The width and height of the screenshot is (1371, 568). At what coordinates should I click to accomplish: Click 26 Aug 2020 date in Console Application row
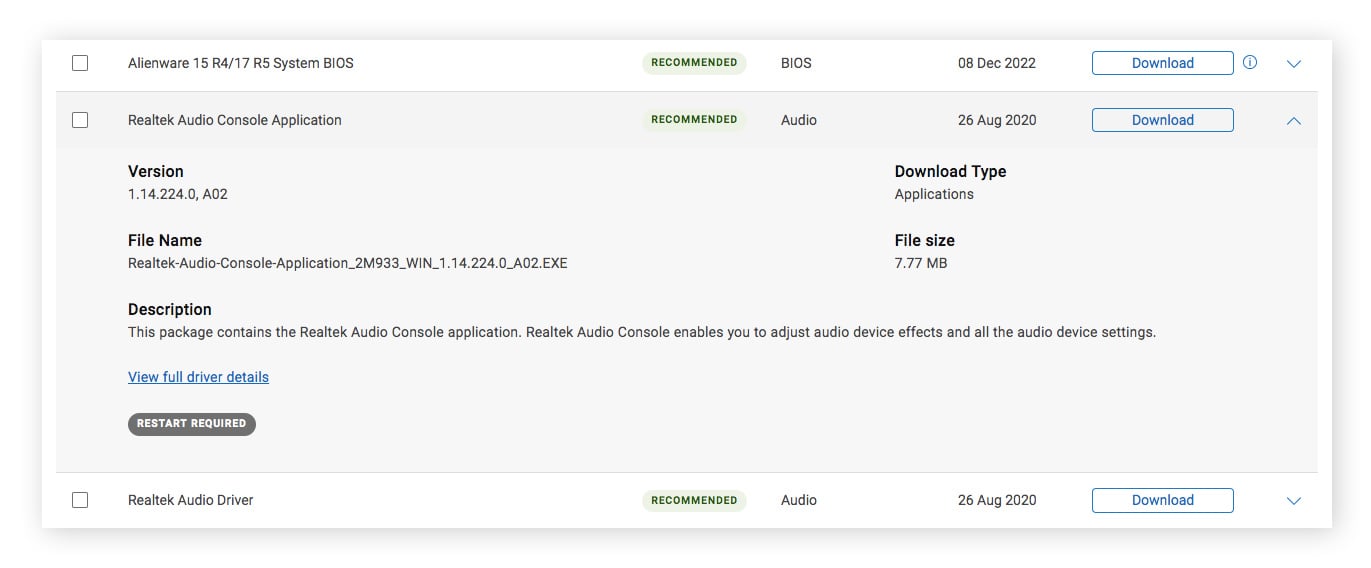click(997, 120)
